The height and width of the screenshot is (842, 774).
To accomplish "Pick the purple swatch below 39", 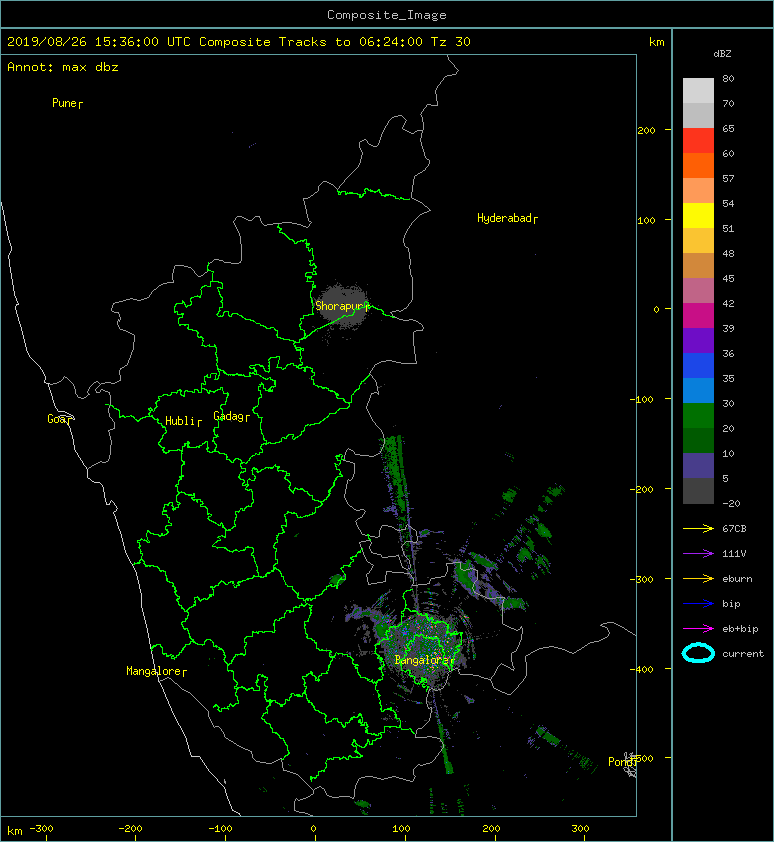I will click(x=698, y=340).
